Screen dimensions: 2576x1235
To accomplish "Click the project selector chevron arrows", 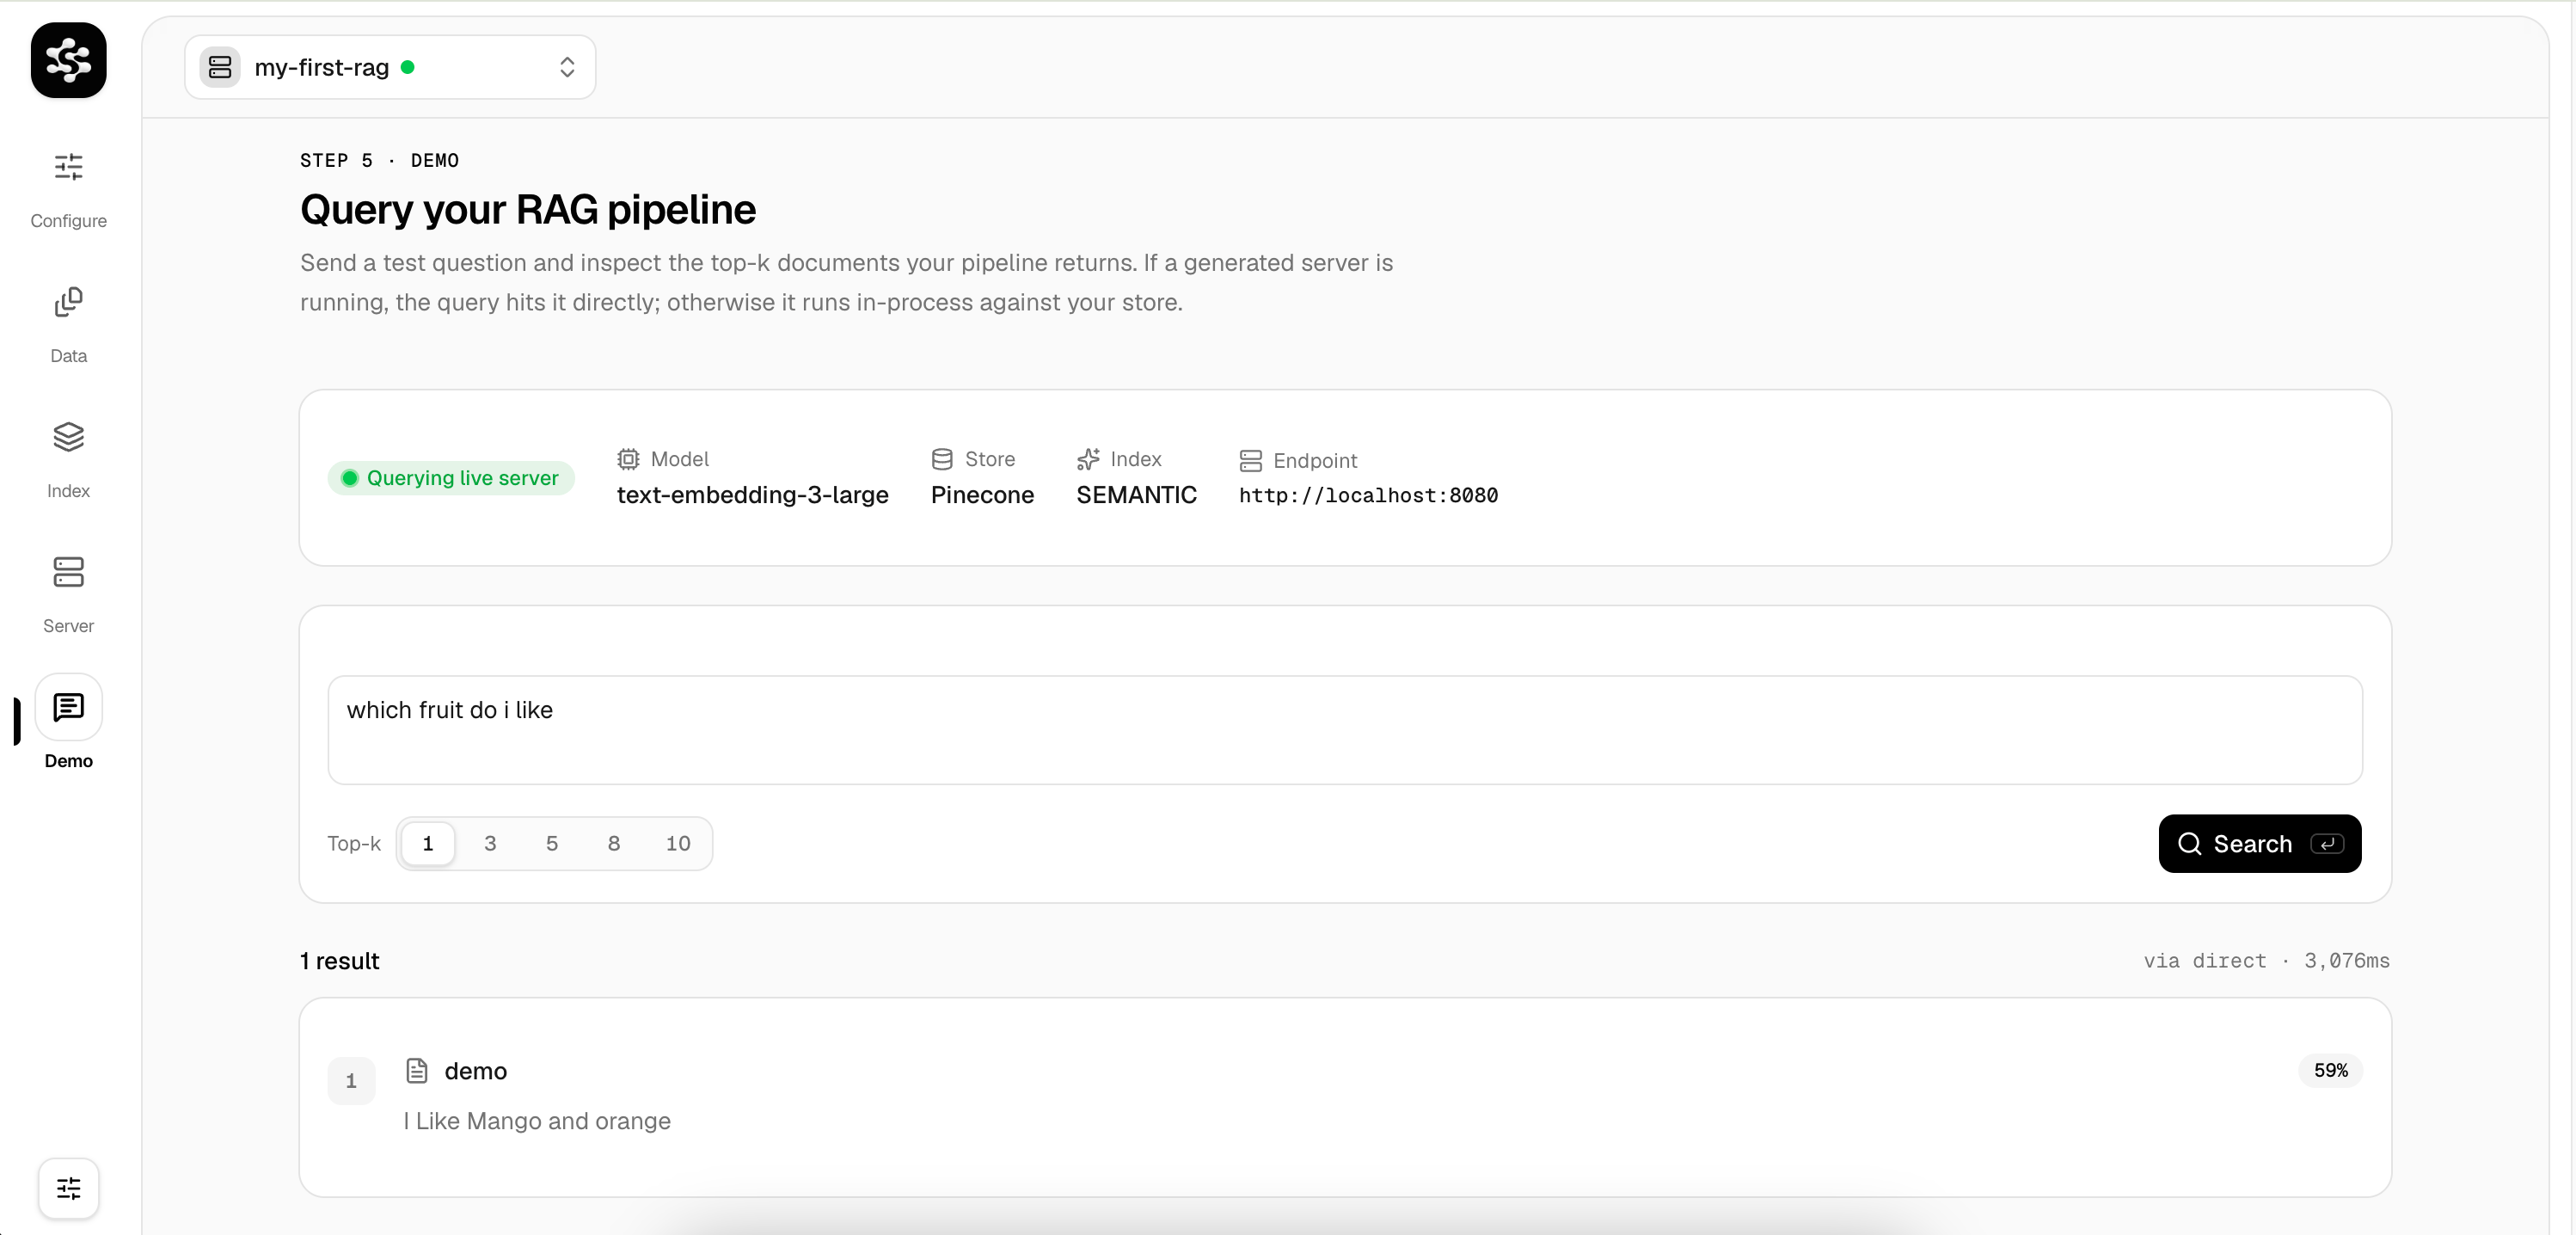I will coord(567,67).
